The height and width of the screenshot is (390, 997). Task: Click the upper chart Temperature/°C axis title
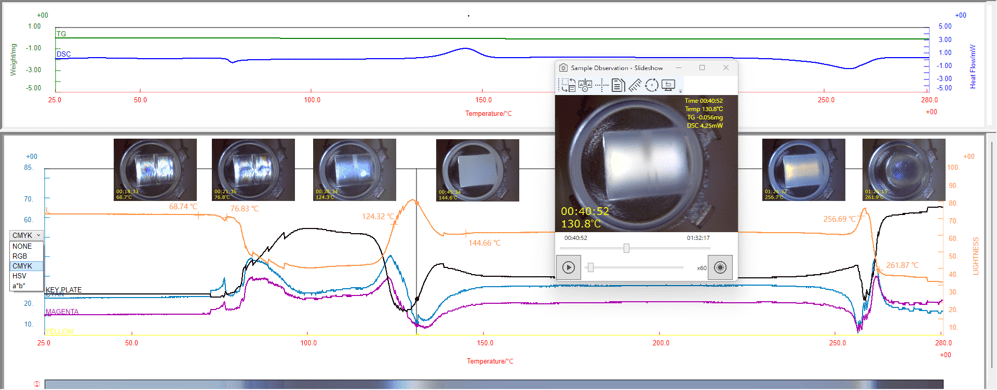point(488,113)
